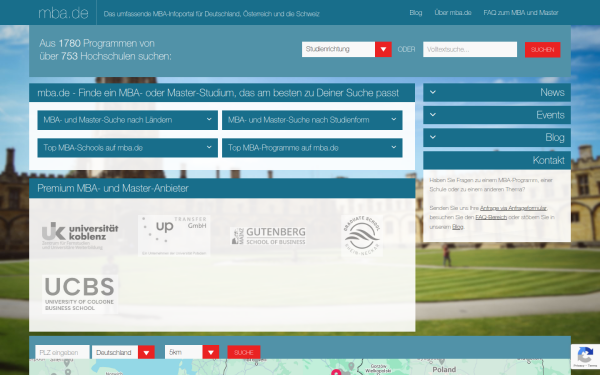Click Premium MBA- und Master-Anbieter heading
This screenshot has width=600, height=375.
[x=113, y=188]
